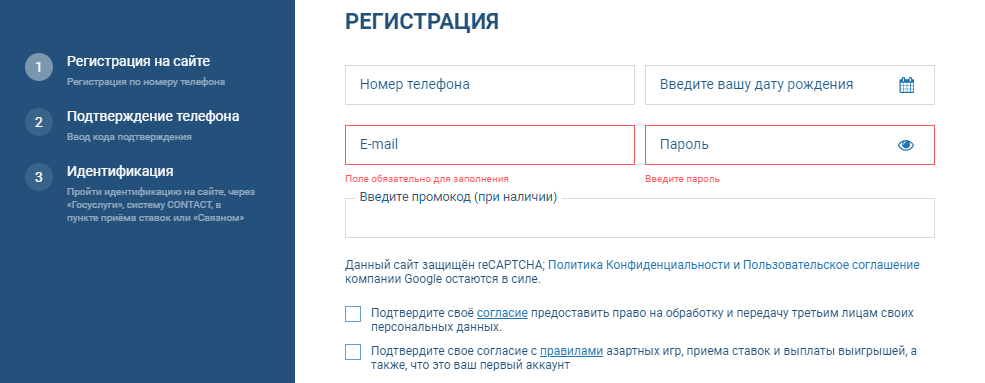Select the step 2 circle icon
Screen dimensions: 985x383
pos(39,122)
